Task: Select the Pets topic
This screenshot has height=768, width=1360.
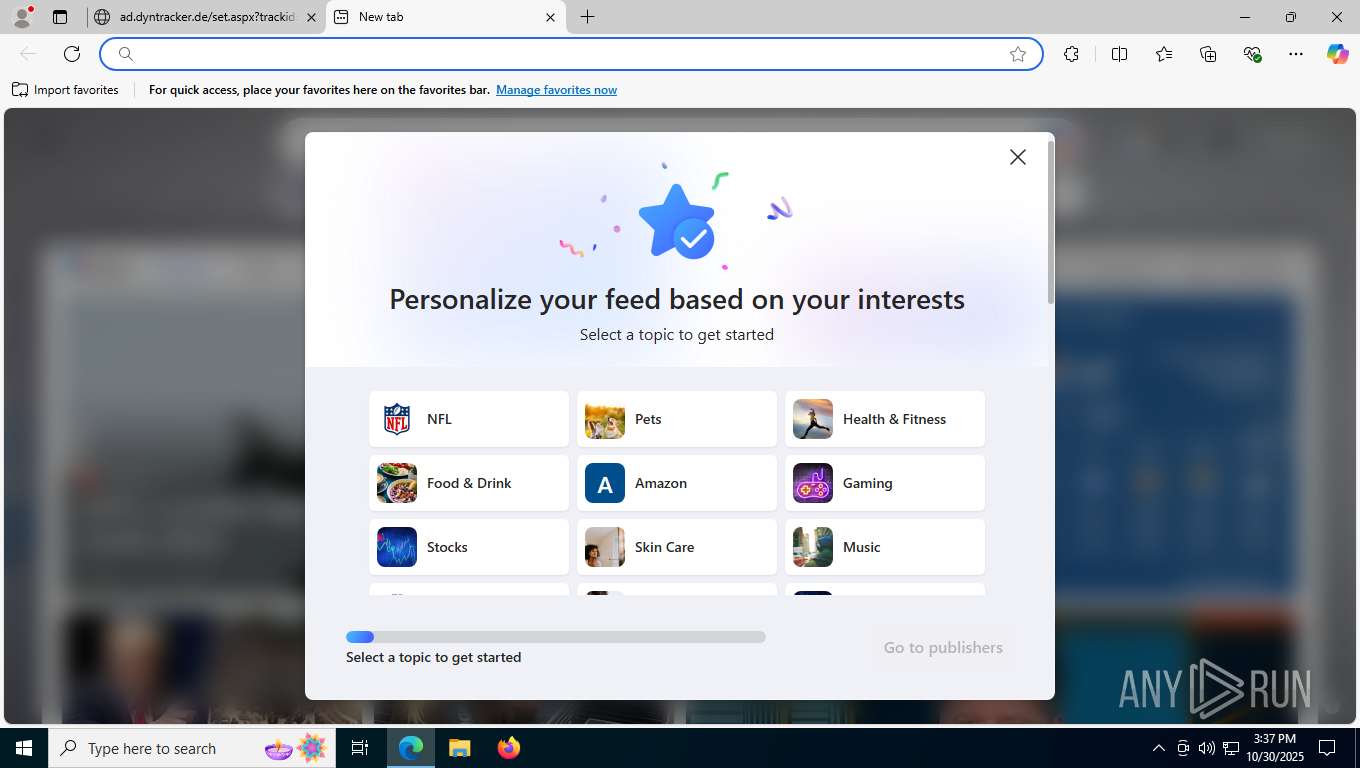Action: 677,419
